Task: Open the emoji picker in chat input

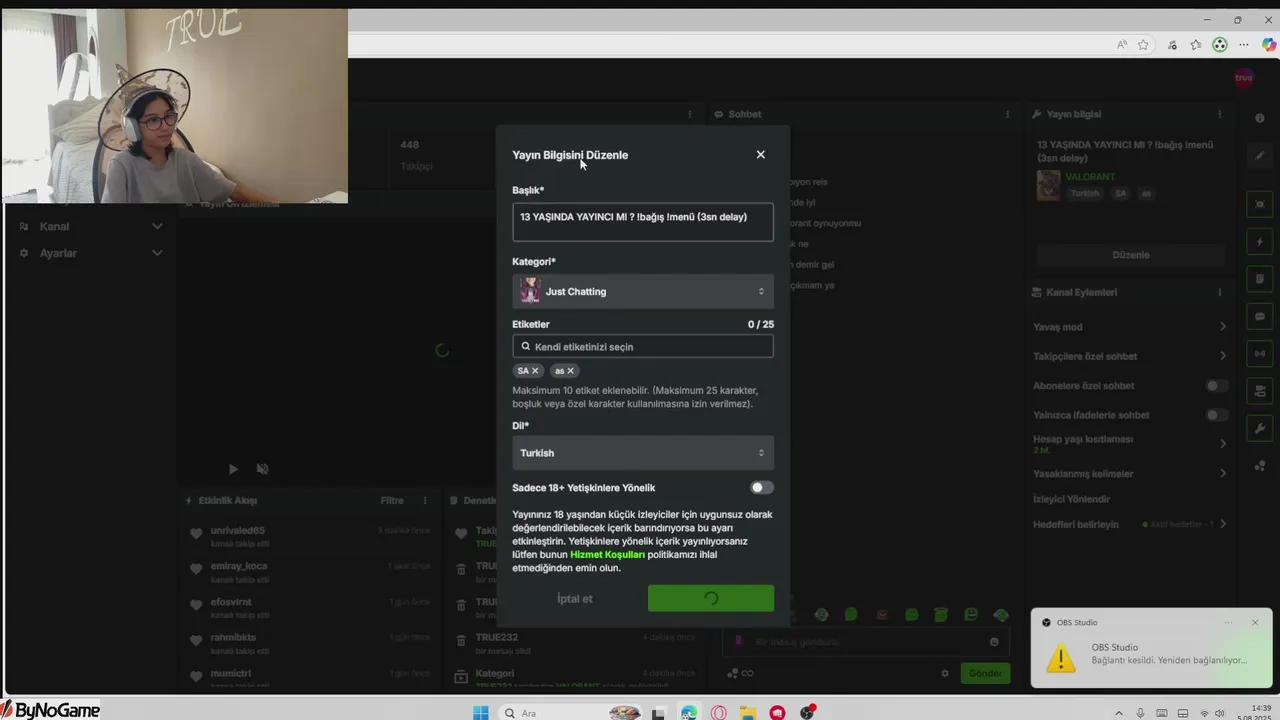Action: coord(994,642)
